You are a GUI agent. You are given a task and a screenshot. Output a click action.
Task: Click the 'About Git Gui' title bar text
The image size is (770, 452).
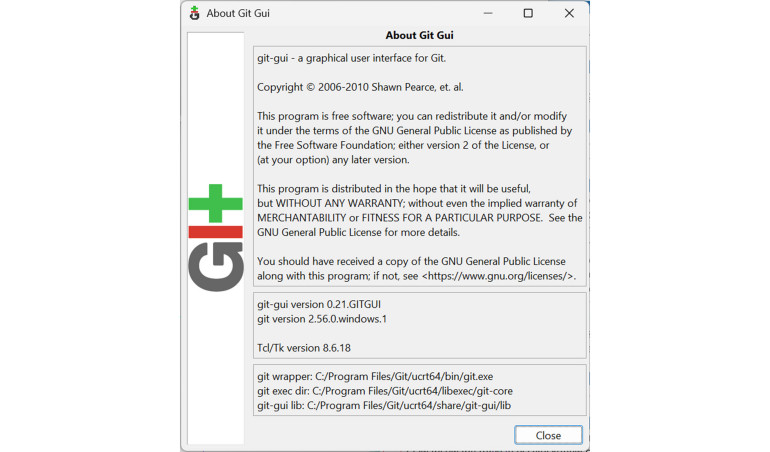click(238, 13)
